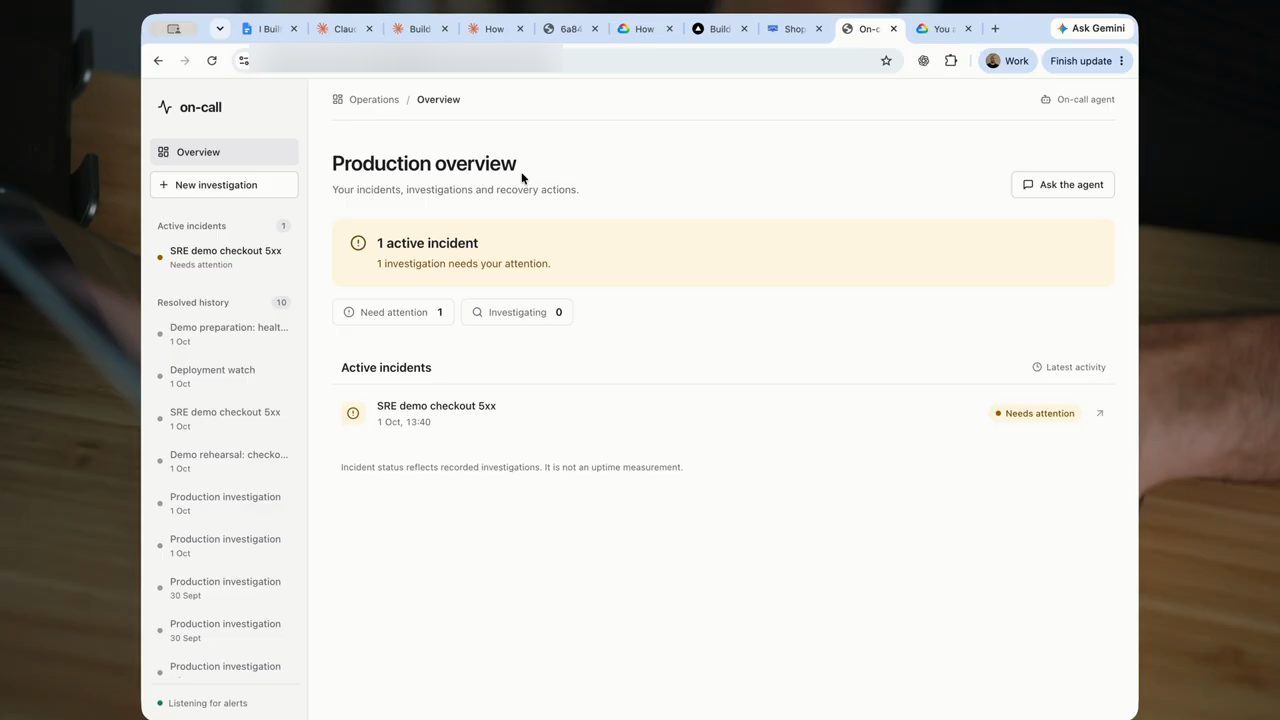Viewport: 1280px width, 720px height.
Task: Open Deployment watch in Resolved history
Action: [x=224, y=376]
